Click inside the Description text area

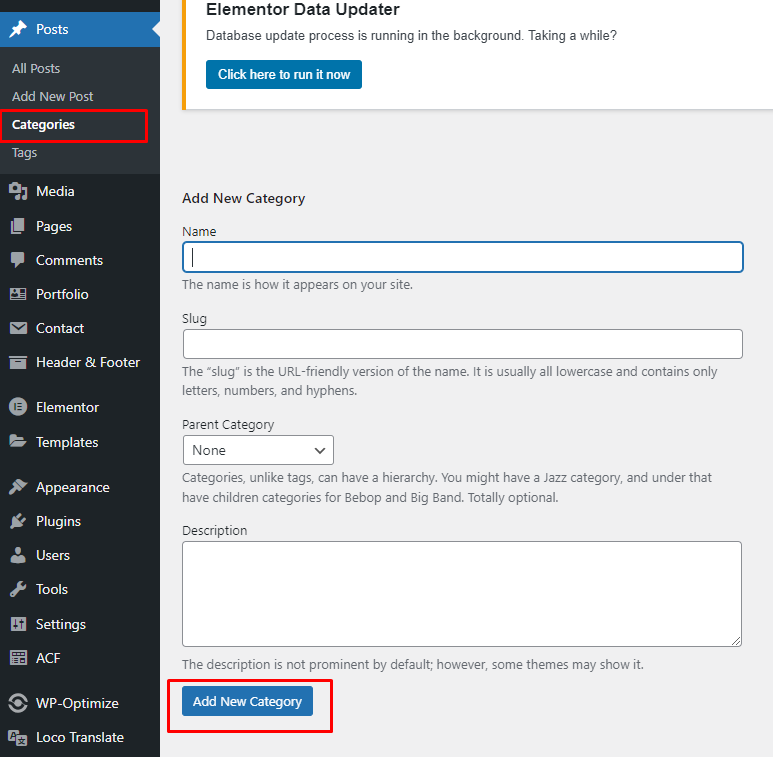click(462, 593)
